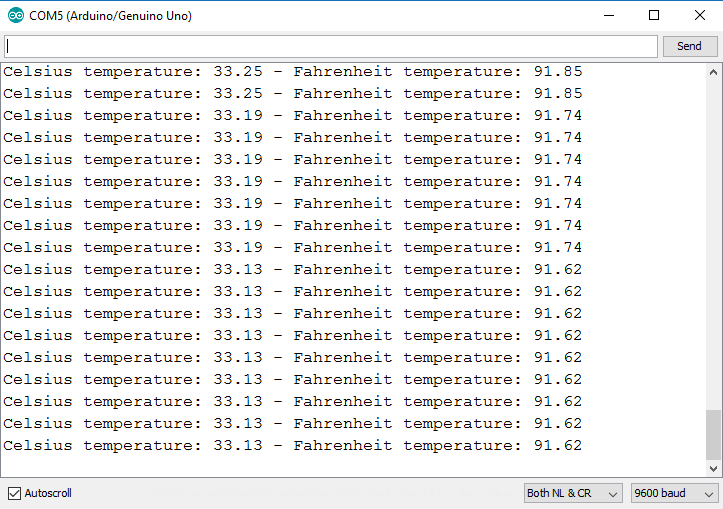Image resolution: width=723 pixels, height=509 pixels.
Task: Click the Arduino logo in the title bar
Action: pyautogui.click(x=16, y=15)
